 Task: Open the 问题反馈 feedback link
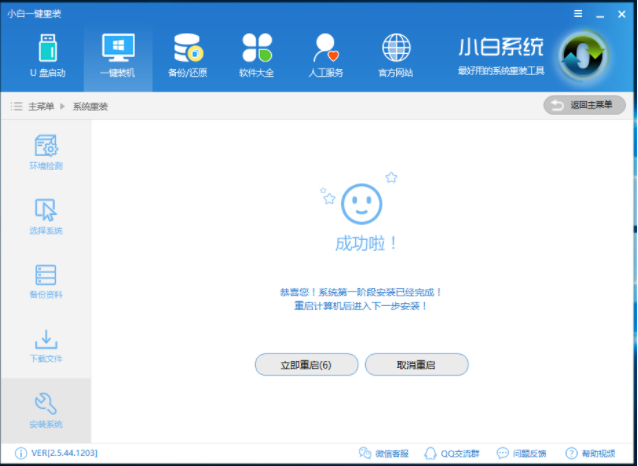tap(529, 453)
